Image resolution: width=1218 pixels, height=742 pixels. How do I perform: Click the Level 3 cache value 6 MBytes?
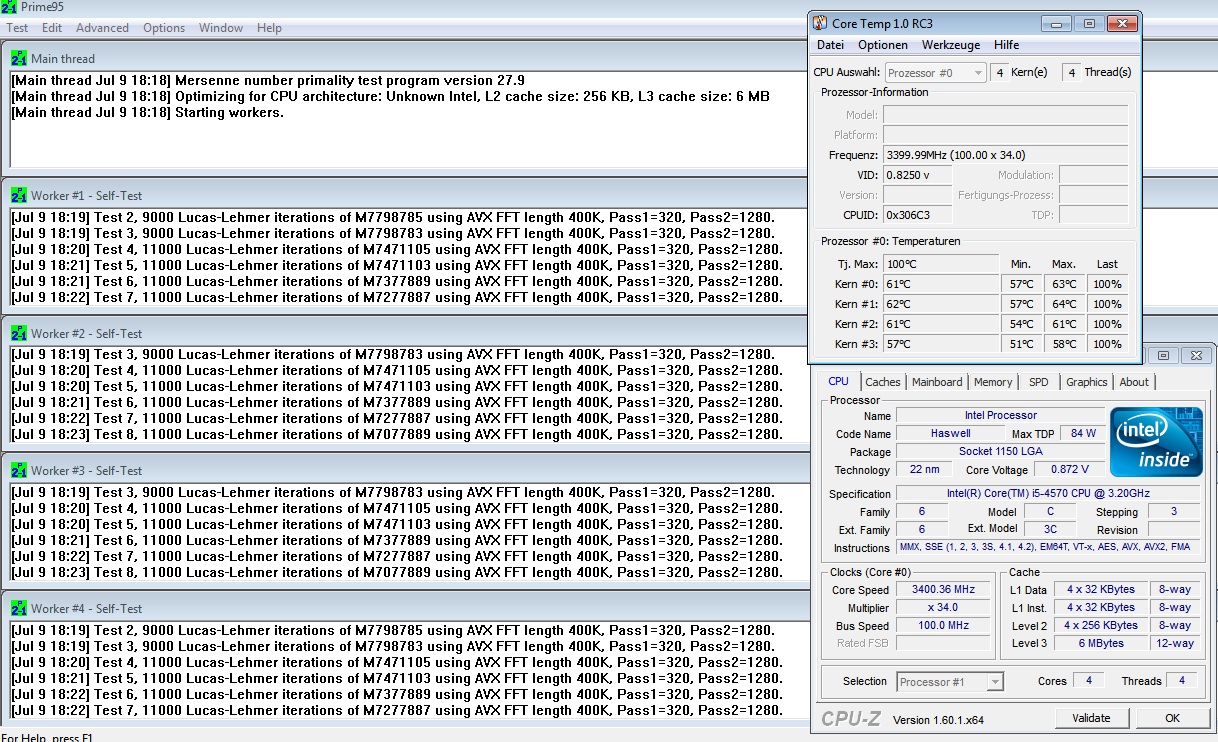1100,644
